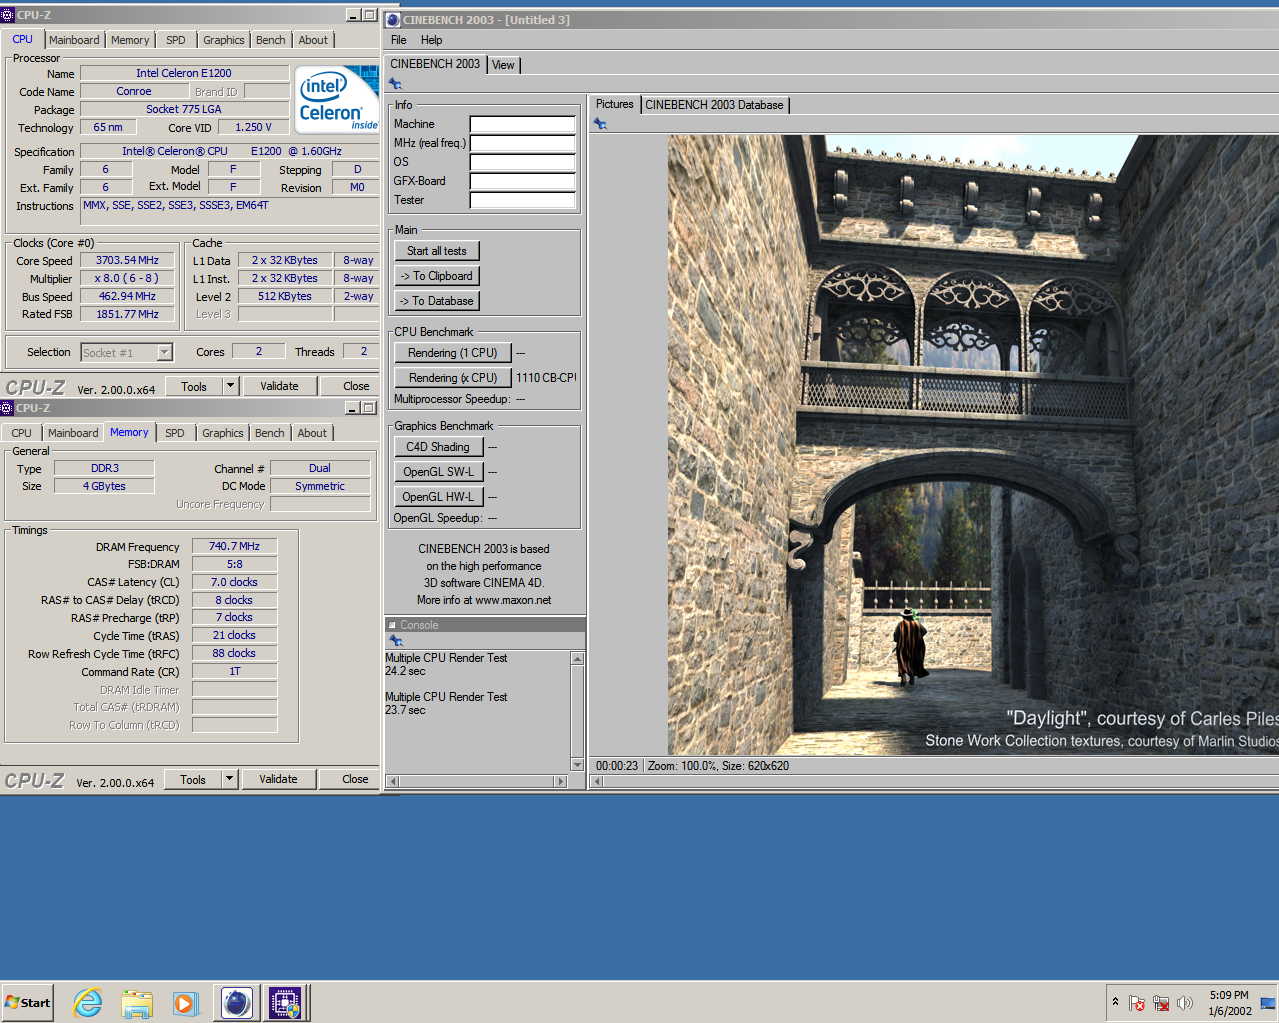The width and height of the screenshot is (1279, 1023).
Task: Open CPU tab in the CPU-Z memory window
Action: click(x=22, y=433)
